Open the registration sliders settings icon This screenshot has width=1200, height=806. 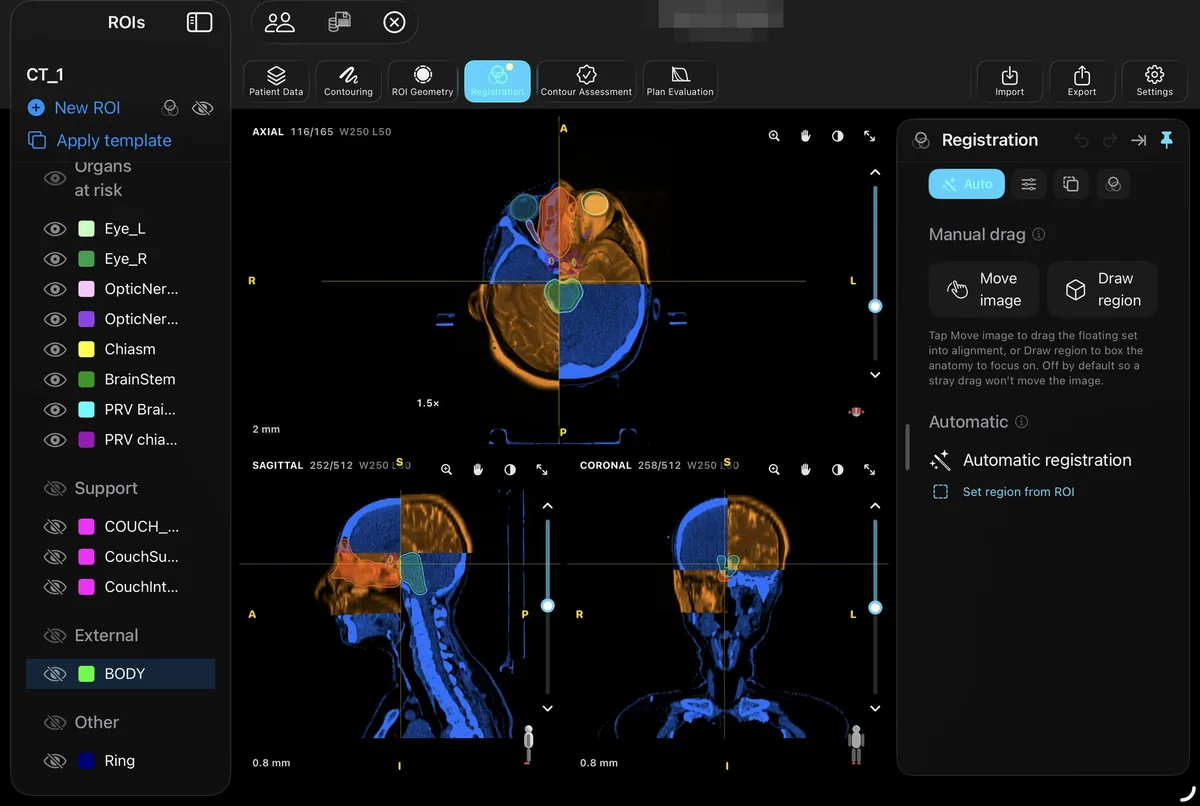pos(1028,184)
